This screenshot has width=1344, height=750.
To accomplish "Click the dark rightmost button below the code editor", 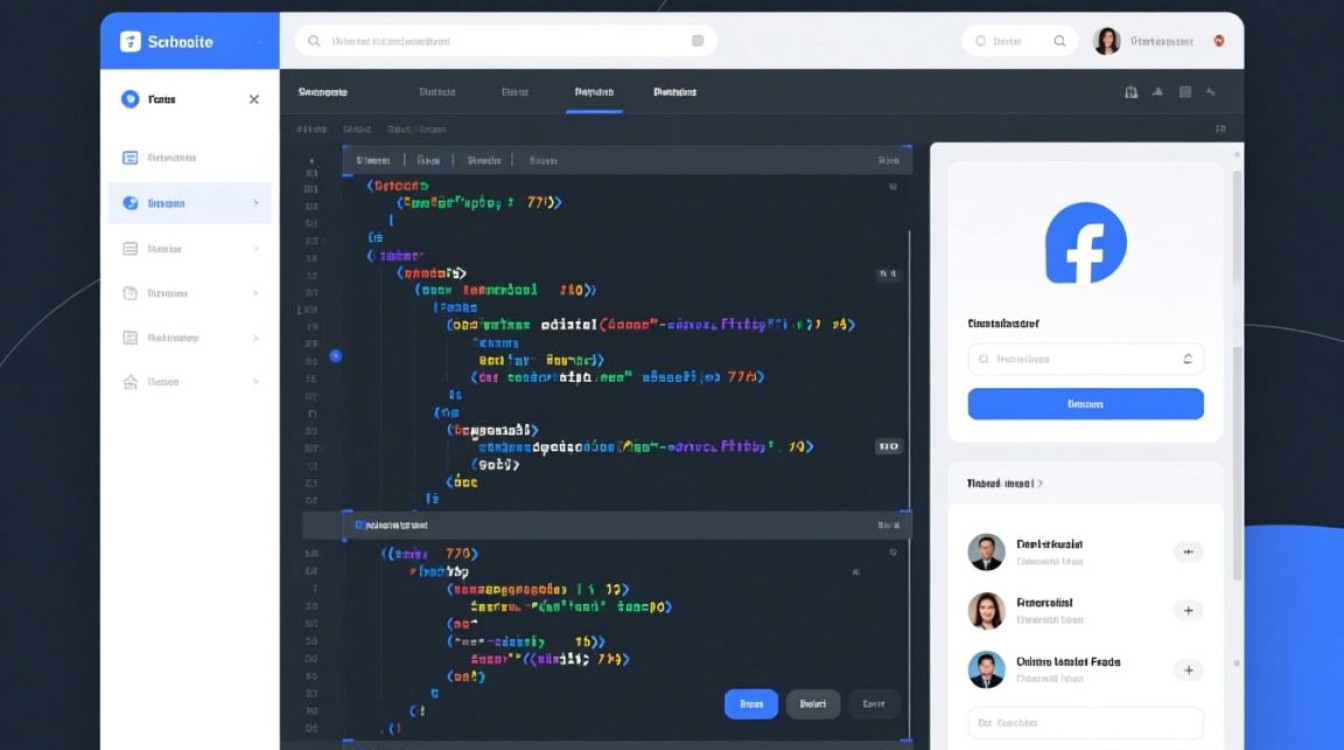I will click(874, 704).
